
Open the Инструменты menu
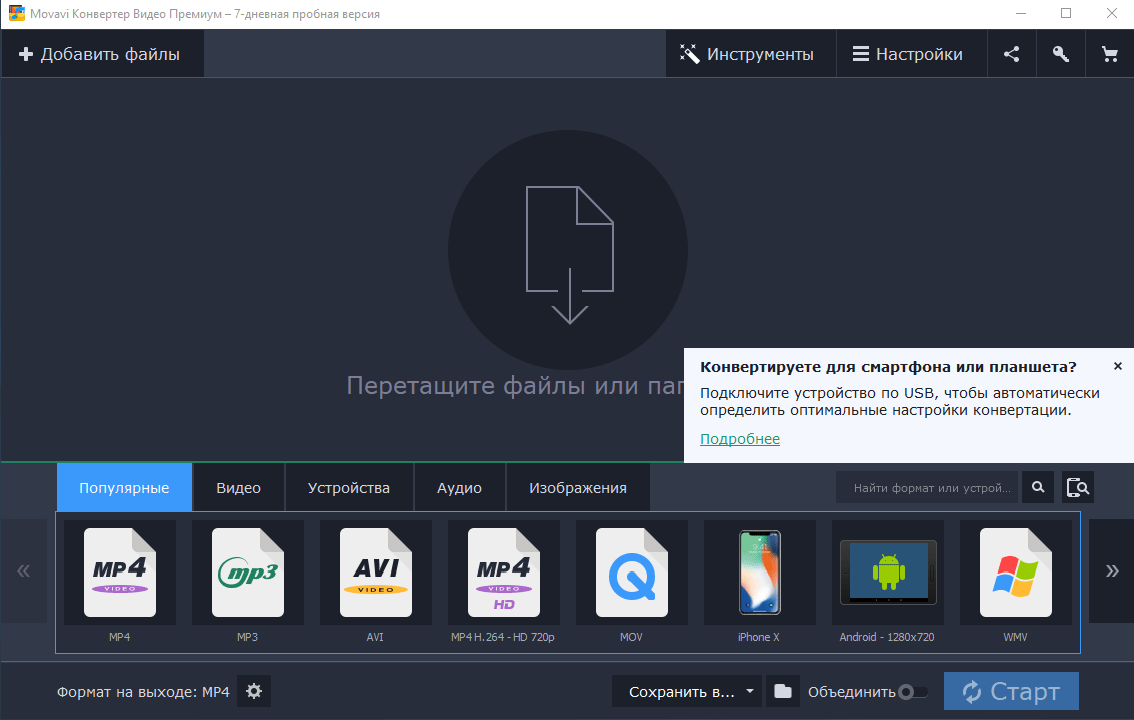[747, 54]
